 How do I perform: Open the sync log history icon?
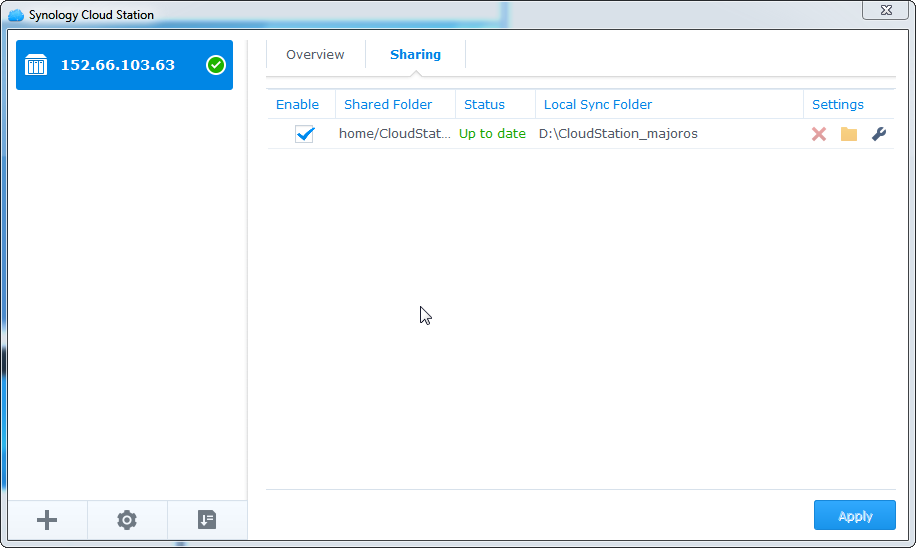(207, 520)
